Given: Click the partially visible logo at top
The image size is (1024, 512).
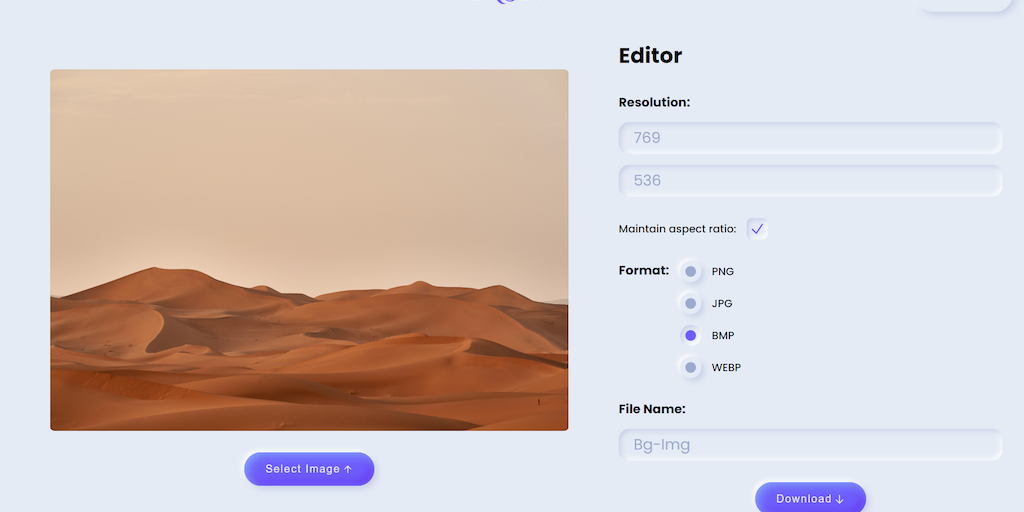Looking at the screenshot, I should [511, 2].
